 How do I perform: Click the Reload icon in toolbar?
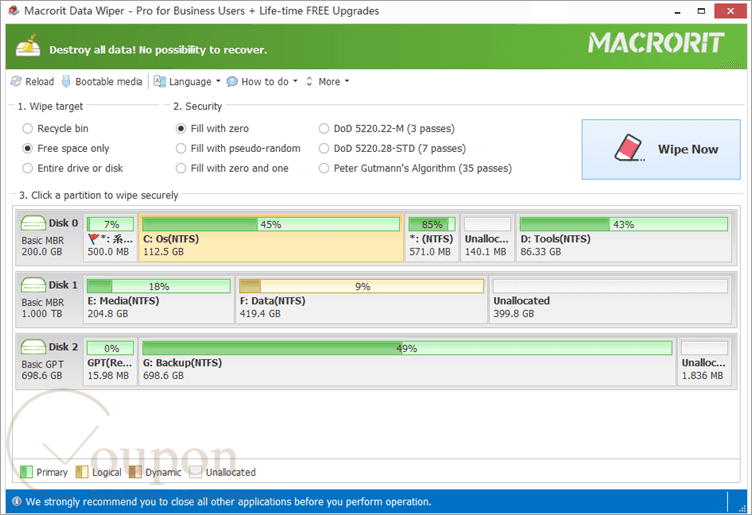tap(16, 82)
